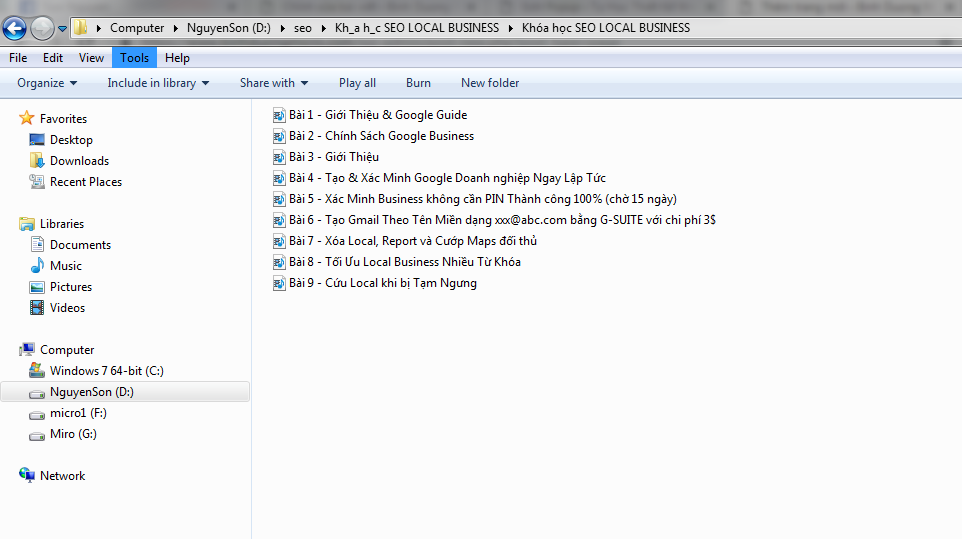Click the Forward navigation arrow button
Screen dimensions: 962x539
[42, 28]
